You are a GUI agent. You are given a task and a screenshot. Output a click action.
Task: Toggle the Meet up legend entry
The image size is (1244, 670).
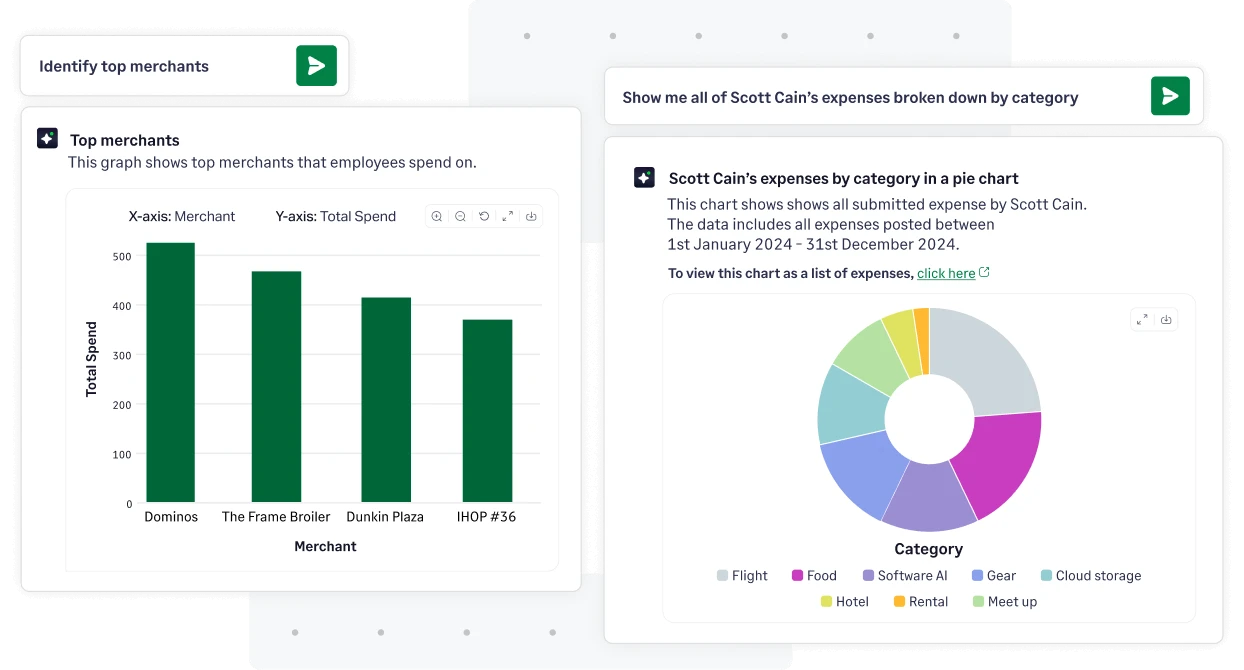click(1004, 601)
